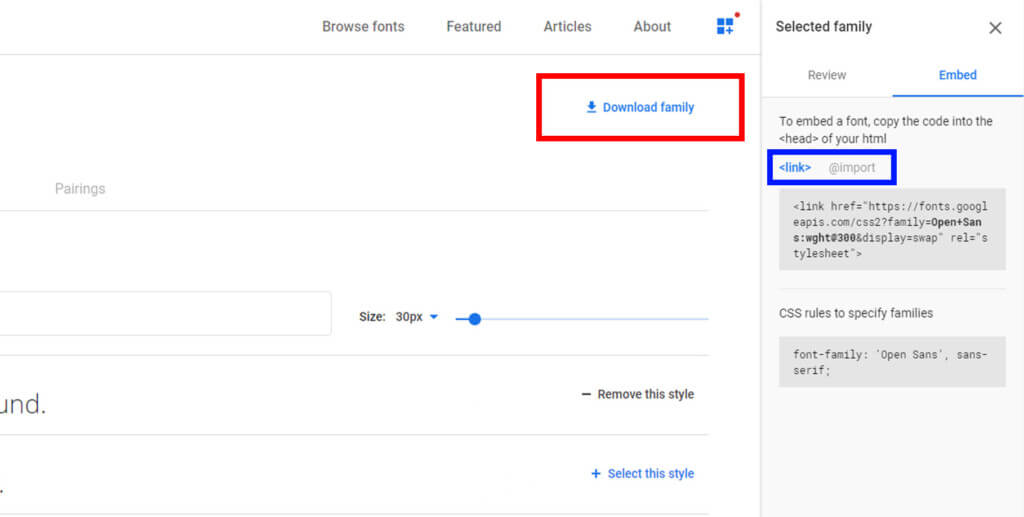
Task: Click the sample text ending in "und."
Action: 23,404
